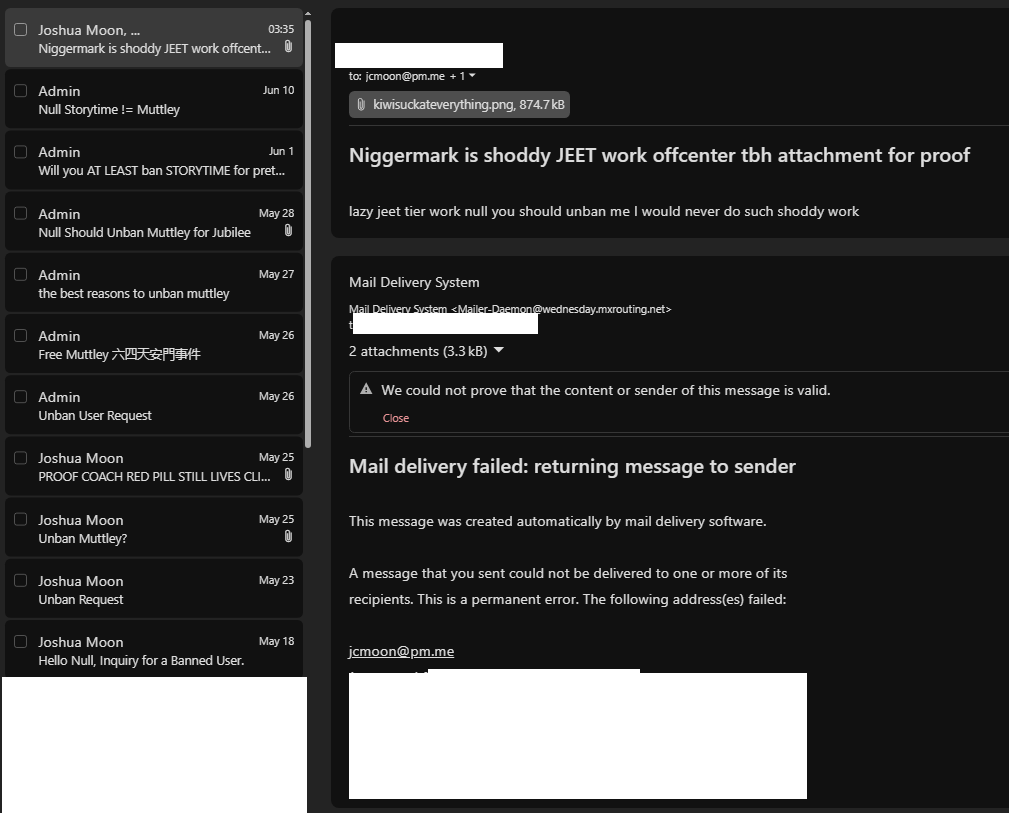1009x813 pixels.
Task: Select checkbox for 'the best reasons to unban muttley'
Action: click(20, 275)
